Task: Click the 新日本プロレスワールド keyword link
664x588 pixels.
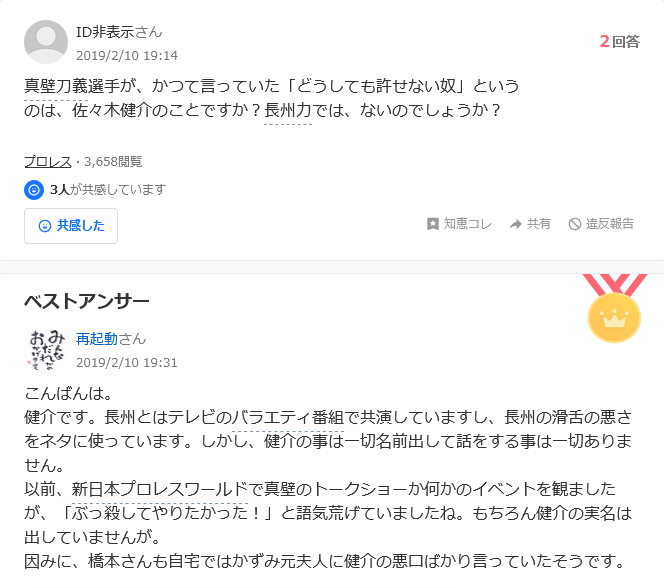Action: [160, 489]
